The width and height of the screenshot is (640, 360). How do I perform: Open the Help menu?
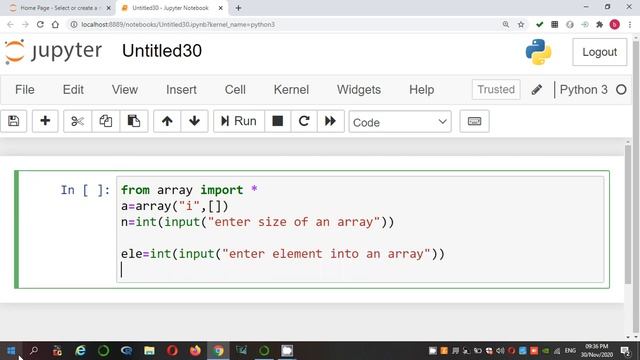pyautogui.click(x=422, y=90)
